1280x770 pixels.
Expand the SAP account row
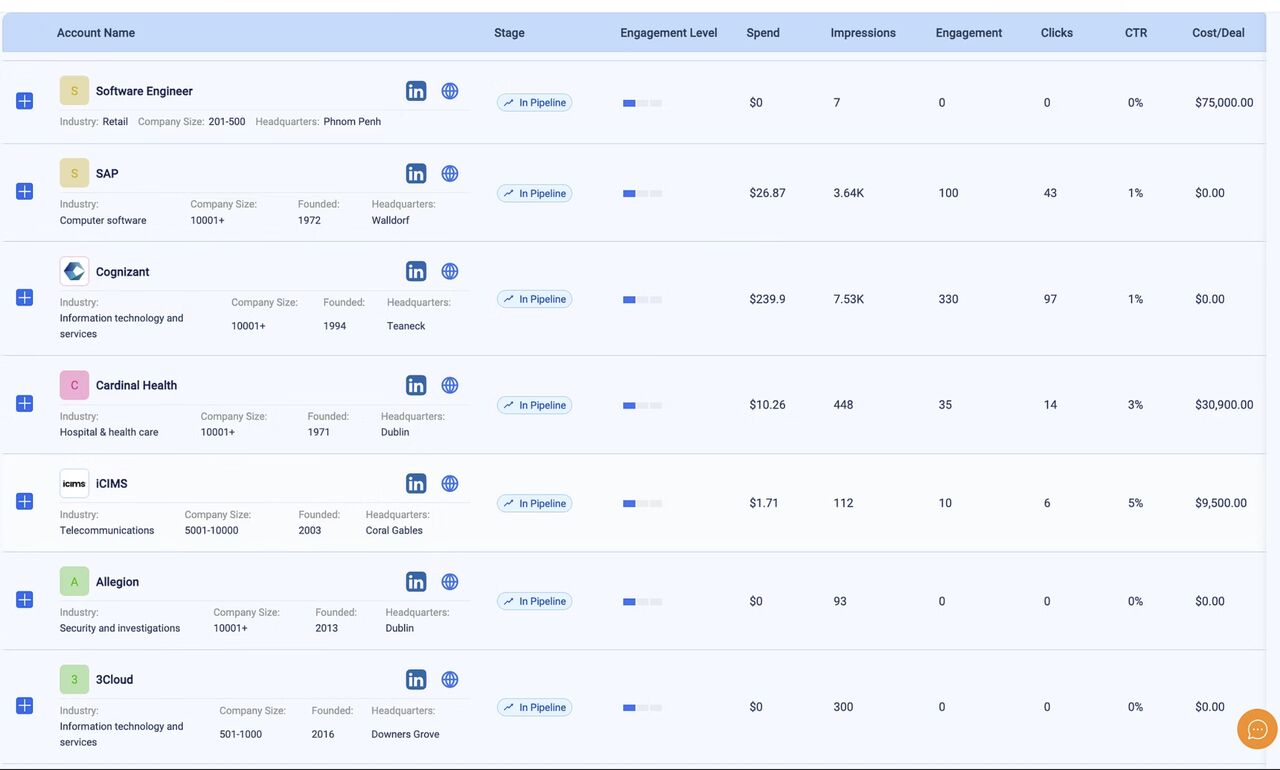tap(25, 191)
